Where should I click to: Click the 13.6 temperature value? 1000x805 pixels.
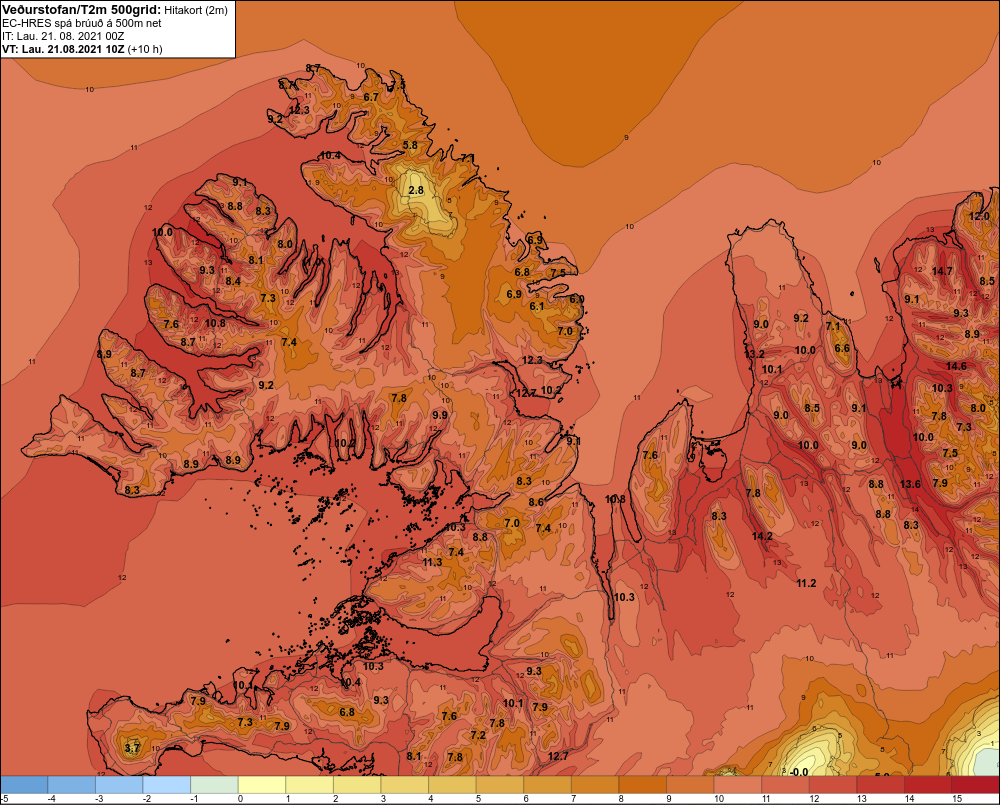(x=910, y=484)
